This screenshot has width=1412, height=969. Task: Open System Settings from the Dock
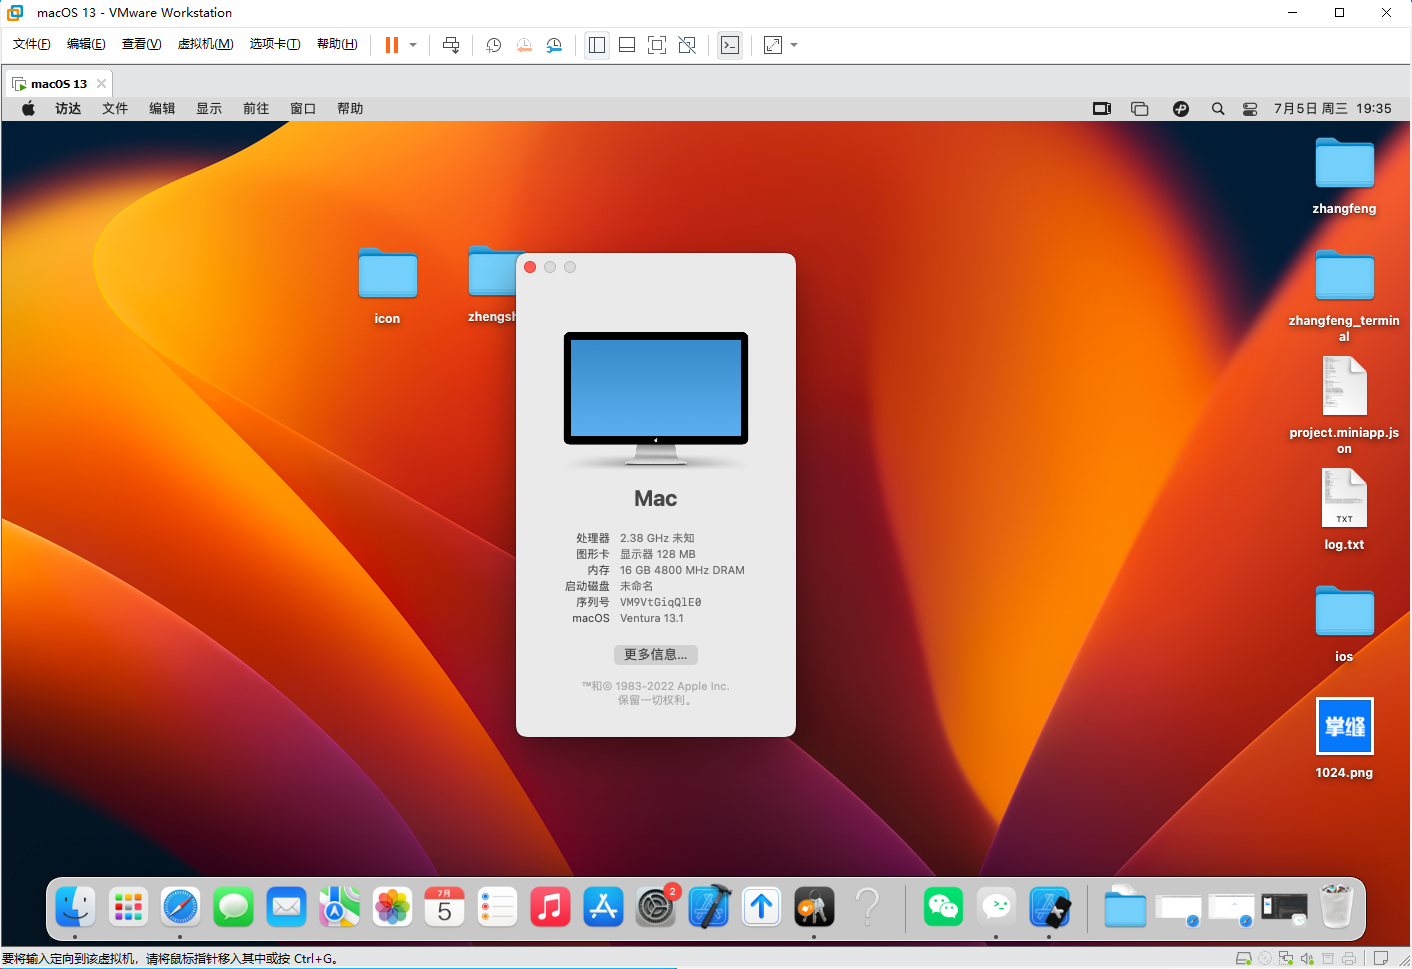pyautogui.click(x=656, y=908)
